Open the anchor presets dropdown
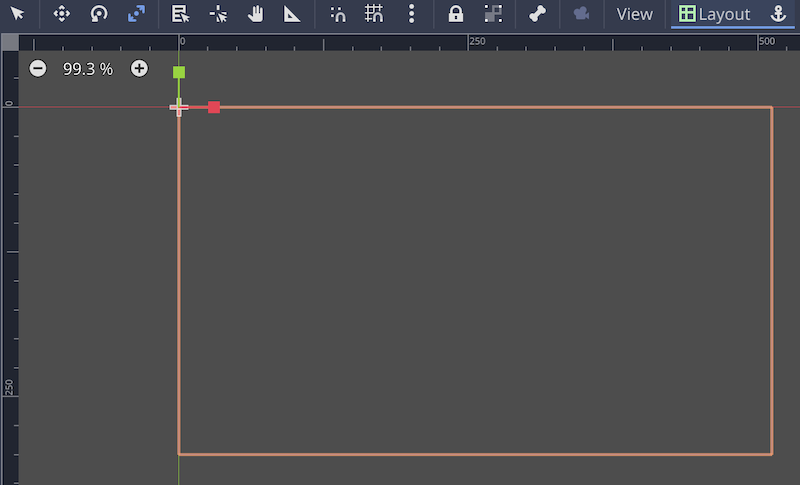800x485 pixels. coord(779,14)
